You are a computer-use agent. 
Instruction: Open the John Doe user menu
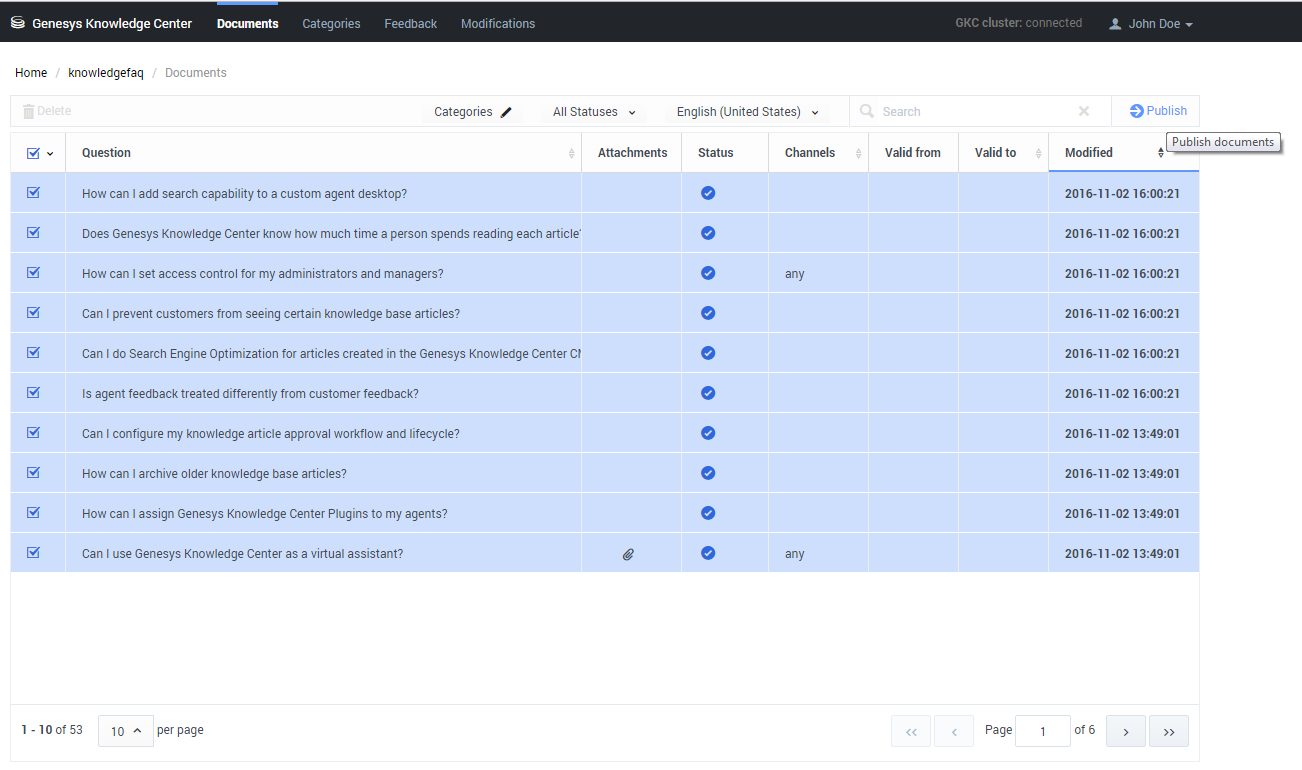click(x=1151, y=24)
